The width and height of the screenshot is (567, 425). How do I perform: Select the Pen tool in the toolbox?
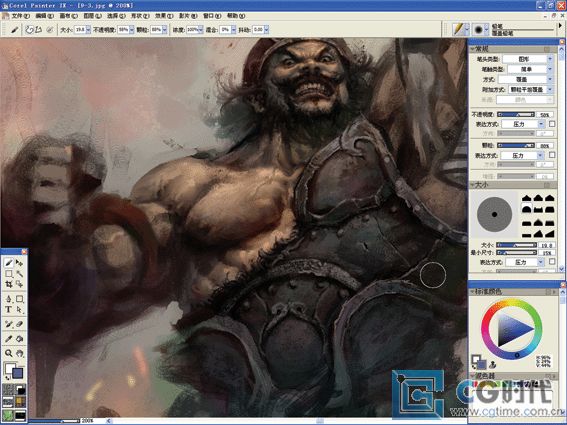(x=9, y=299)
